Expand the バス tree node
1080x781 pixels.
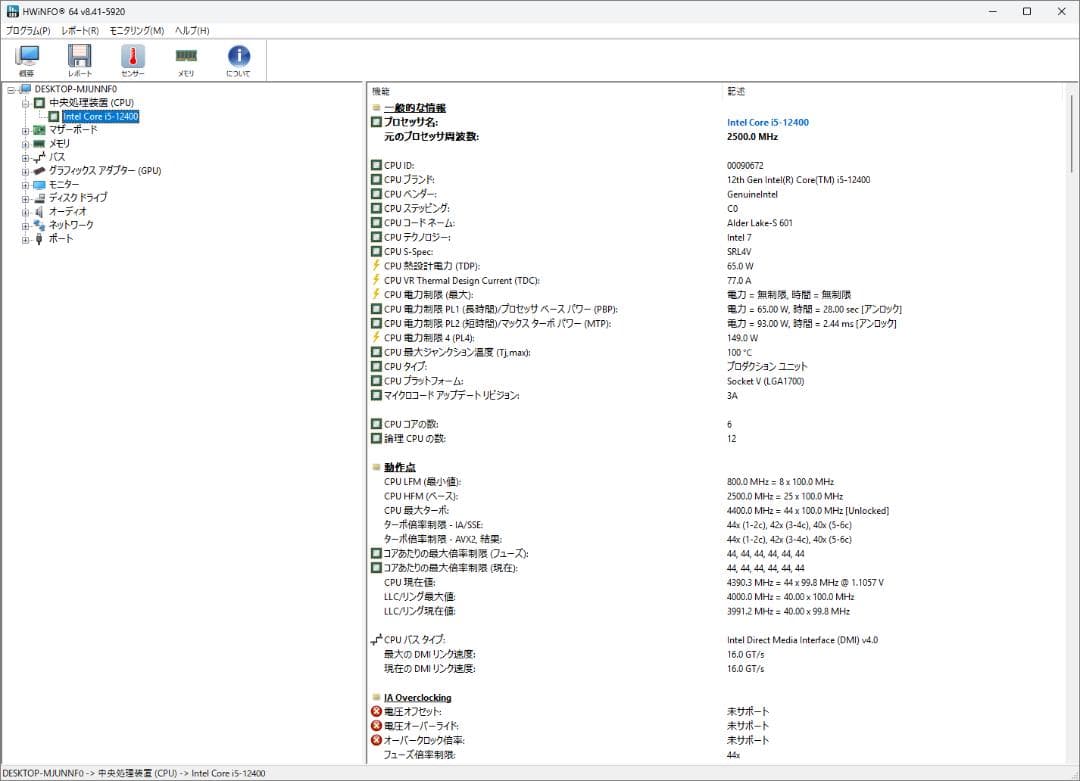tap(24, 157)
